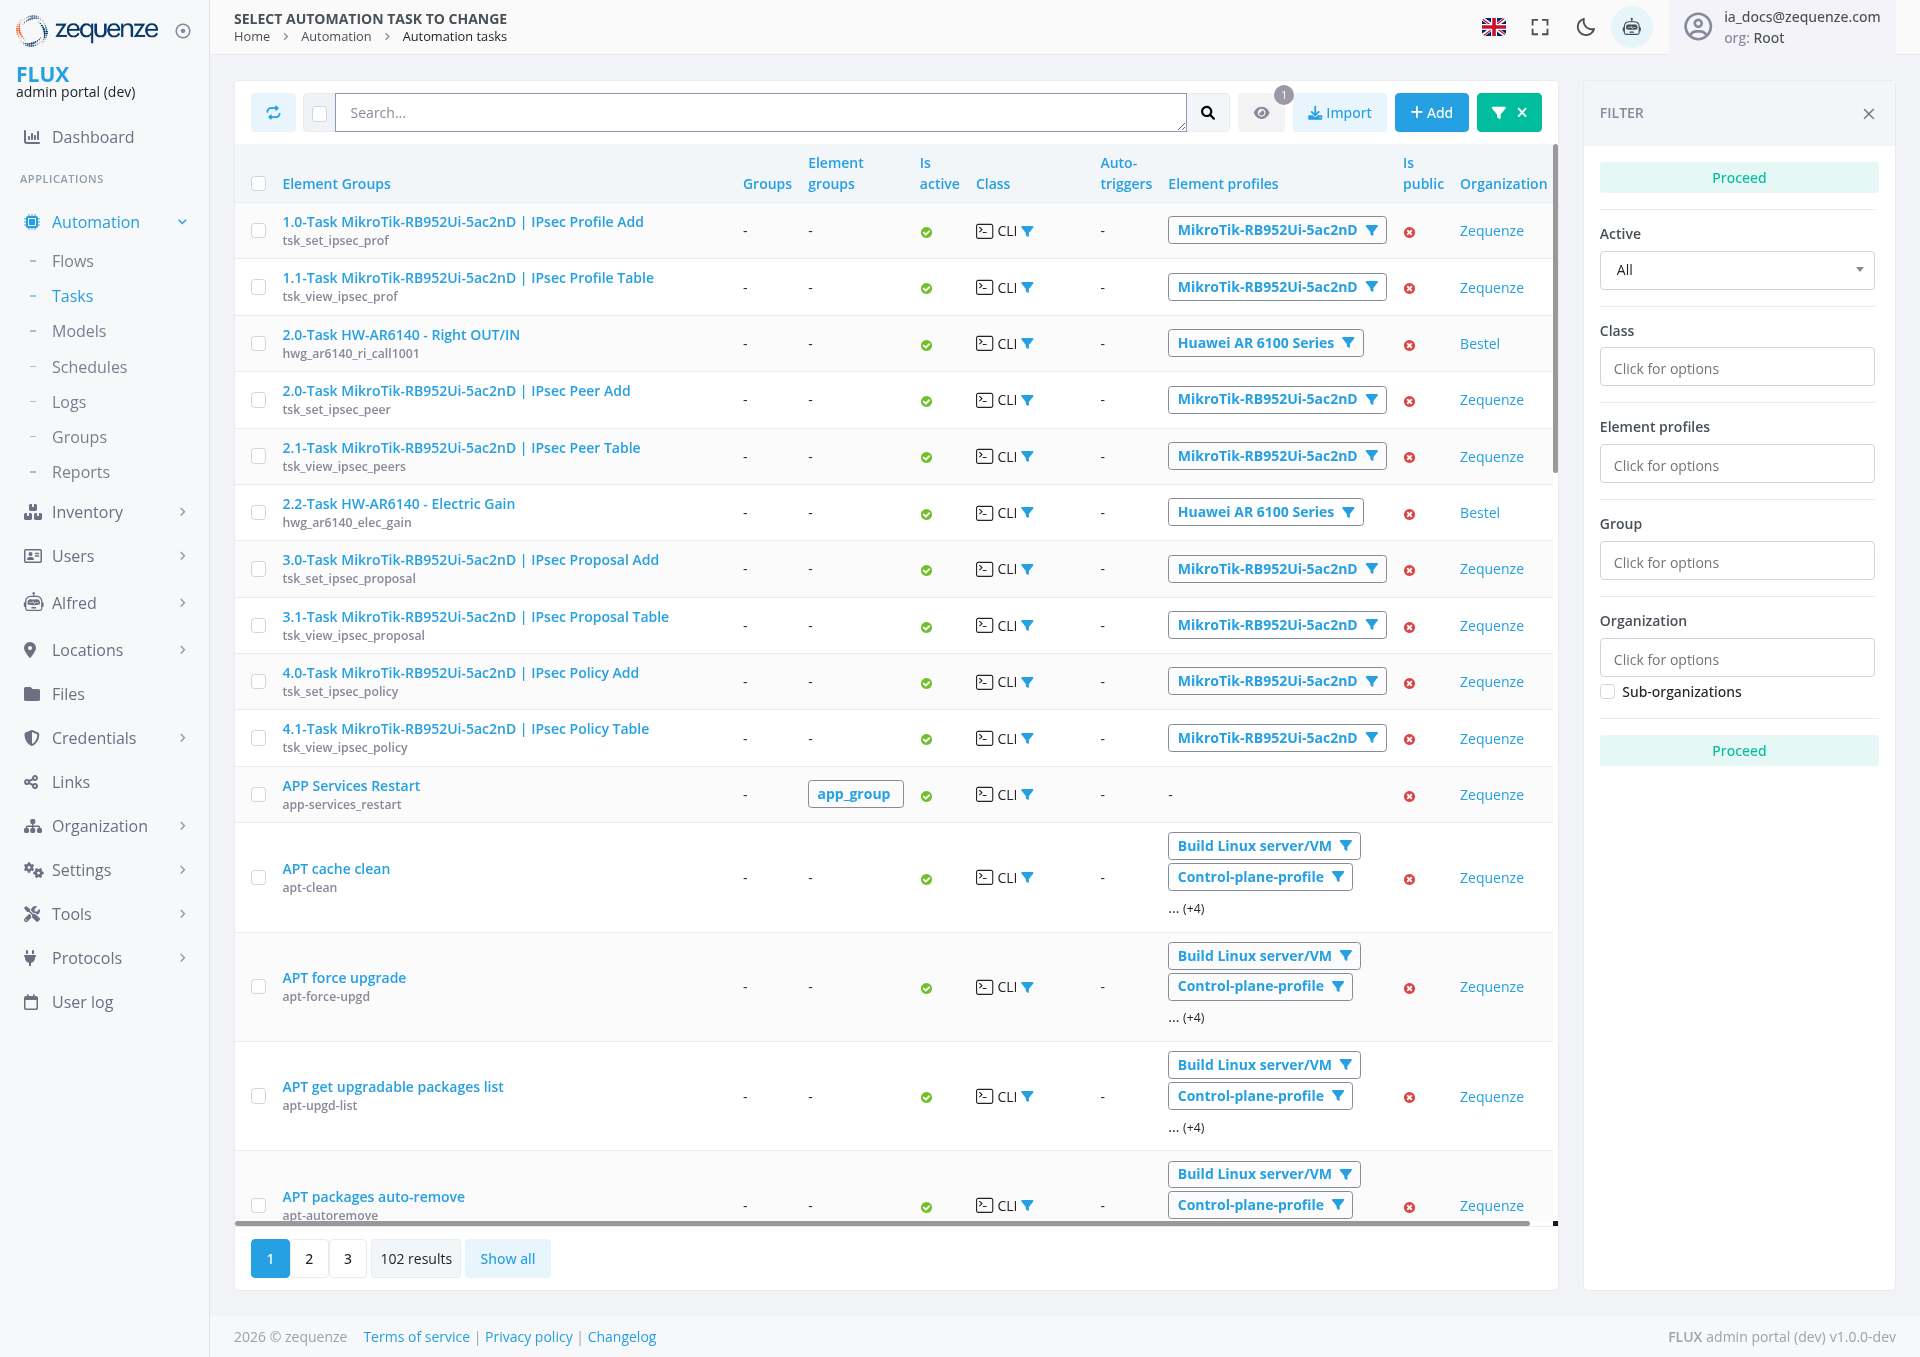Enable the Sub-organizations option in the filter

point(1607,691)
